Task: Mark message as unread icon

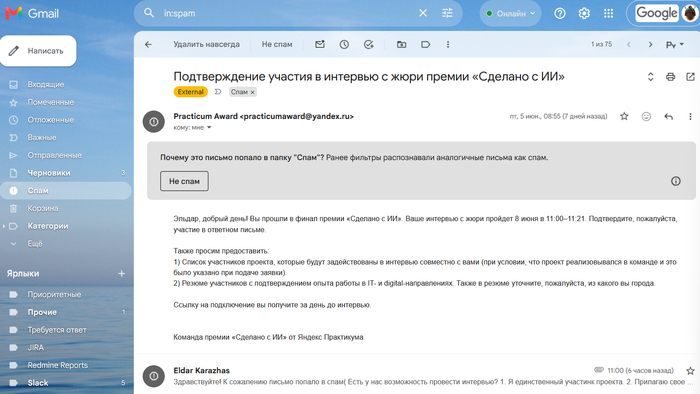Action: coord(320,44)
